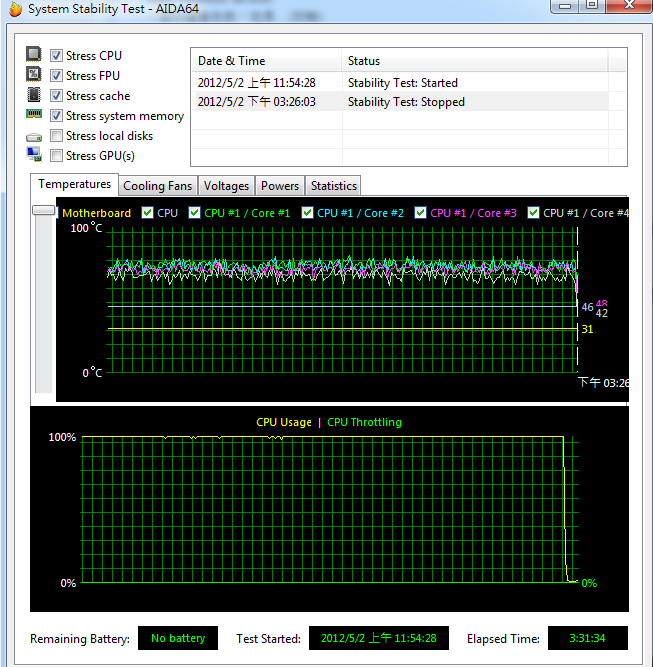Click the 0% throttling value at graph right
The height and width of the screenshot is (667, 653).
(589, 583)
